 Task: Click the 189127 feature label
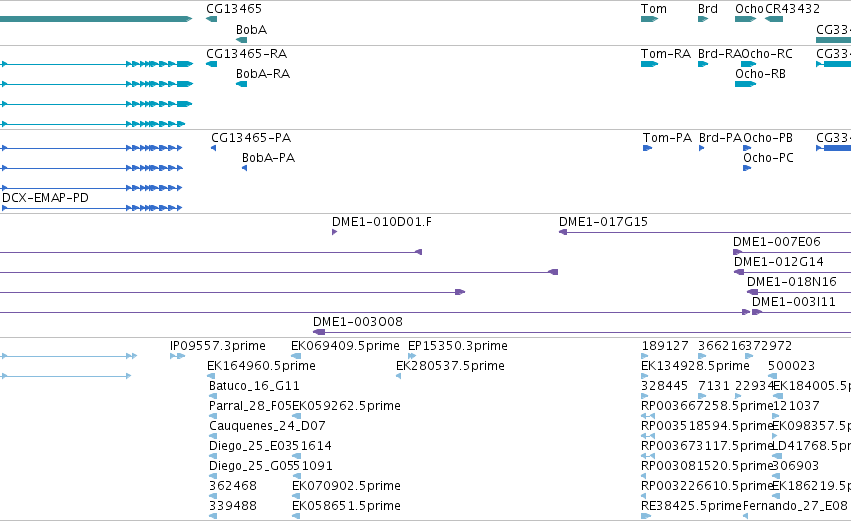pos(665,346)
